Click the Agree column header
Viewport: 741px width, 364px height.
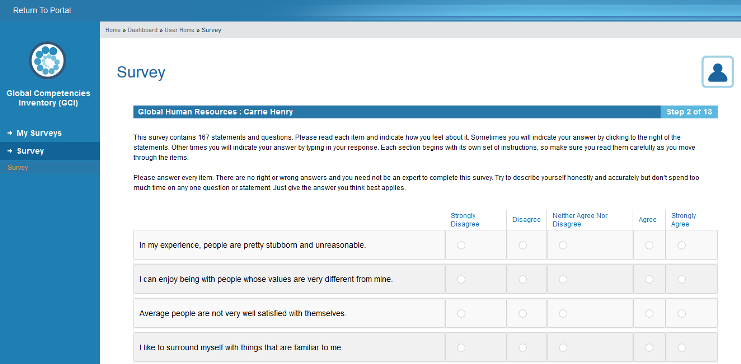coord(647,220)
